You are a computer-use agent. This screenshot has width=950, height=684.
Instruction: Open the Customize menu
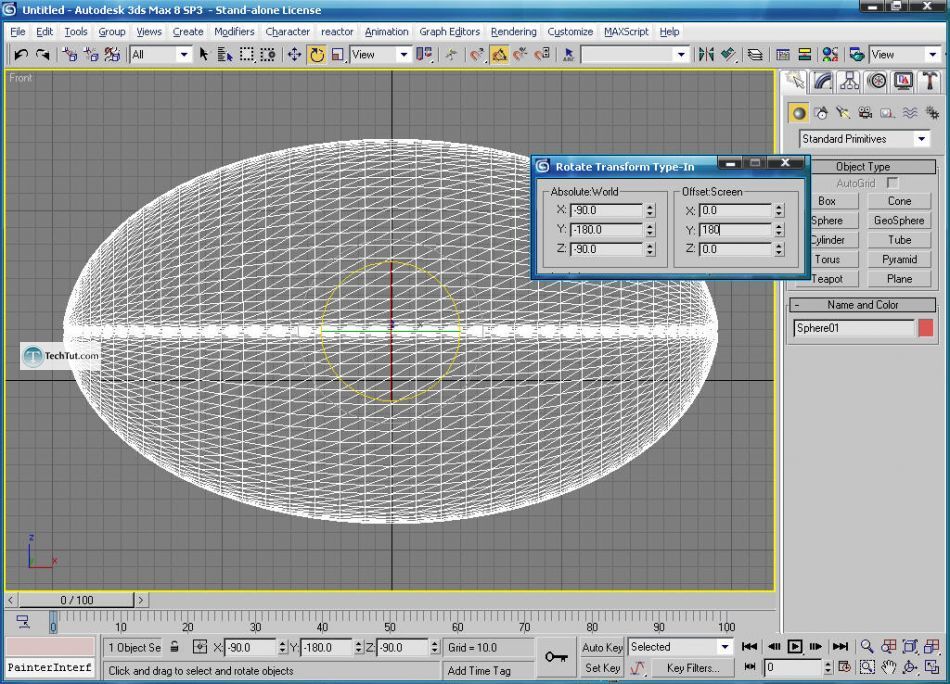(570, 32)
